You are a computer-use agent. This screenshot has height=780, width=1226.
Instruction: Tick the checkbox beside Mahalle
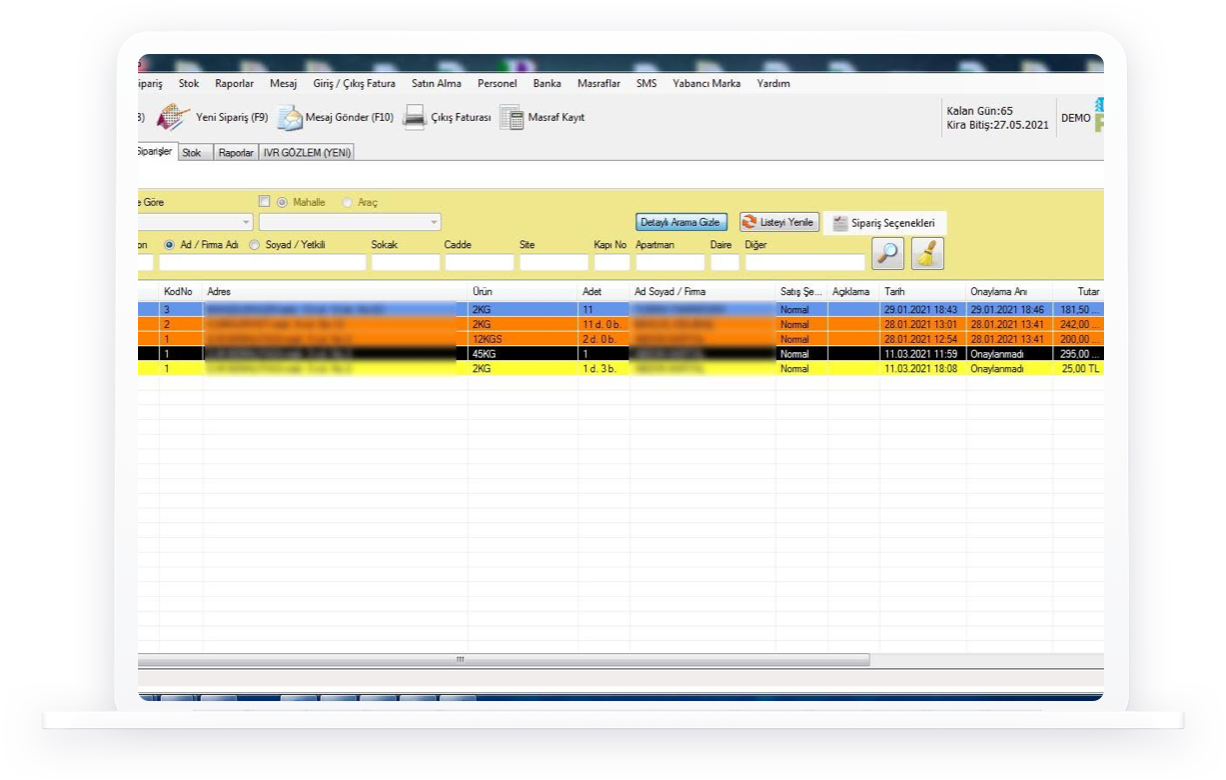265,201
